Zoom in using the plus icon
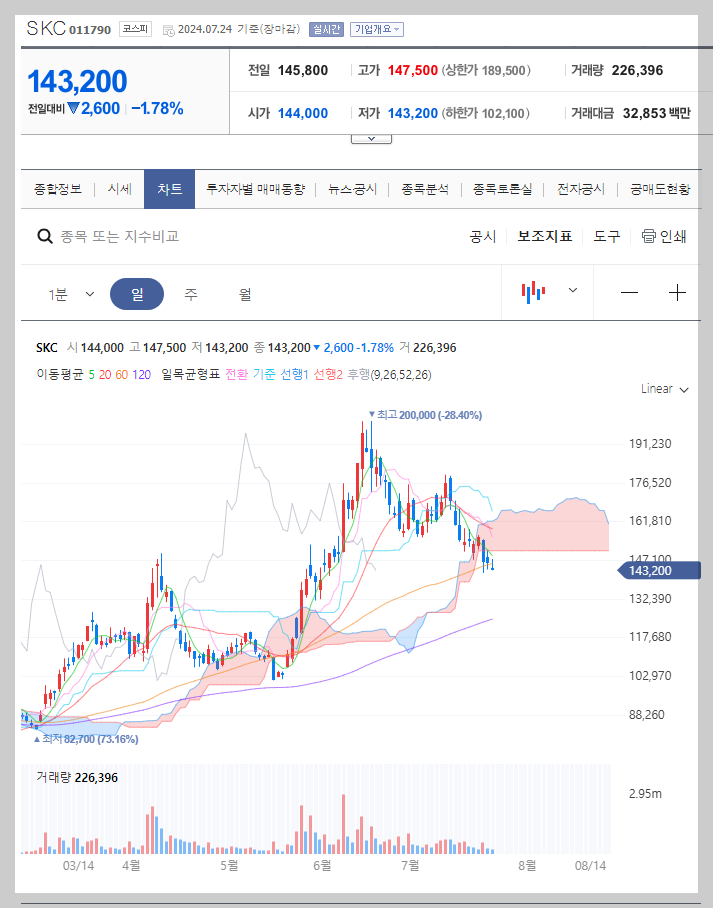Viewport: 713px width, 908px height. 679,293
